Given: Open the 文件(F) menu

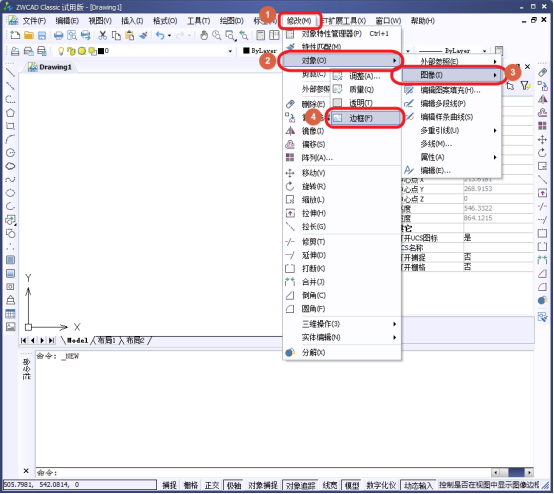Looking at the screenshot, I should (34, 21).
